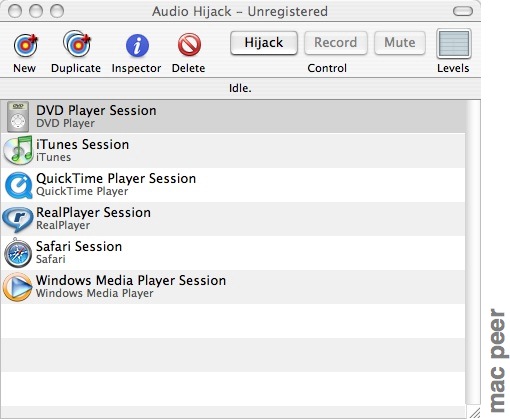
Task: Click the New session target icon
Action: pos(25,45)
